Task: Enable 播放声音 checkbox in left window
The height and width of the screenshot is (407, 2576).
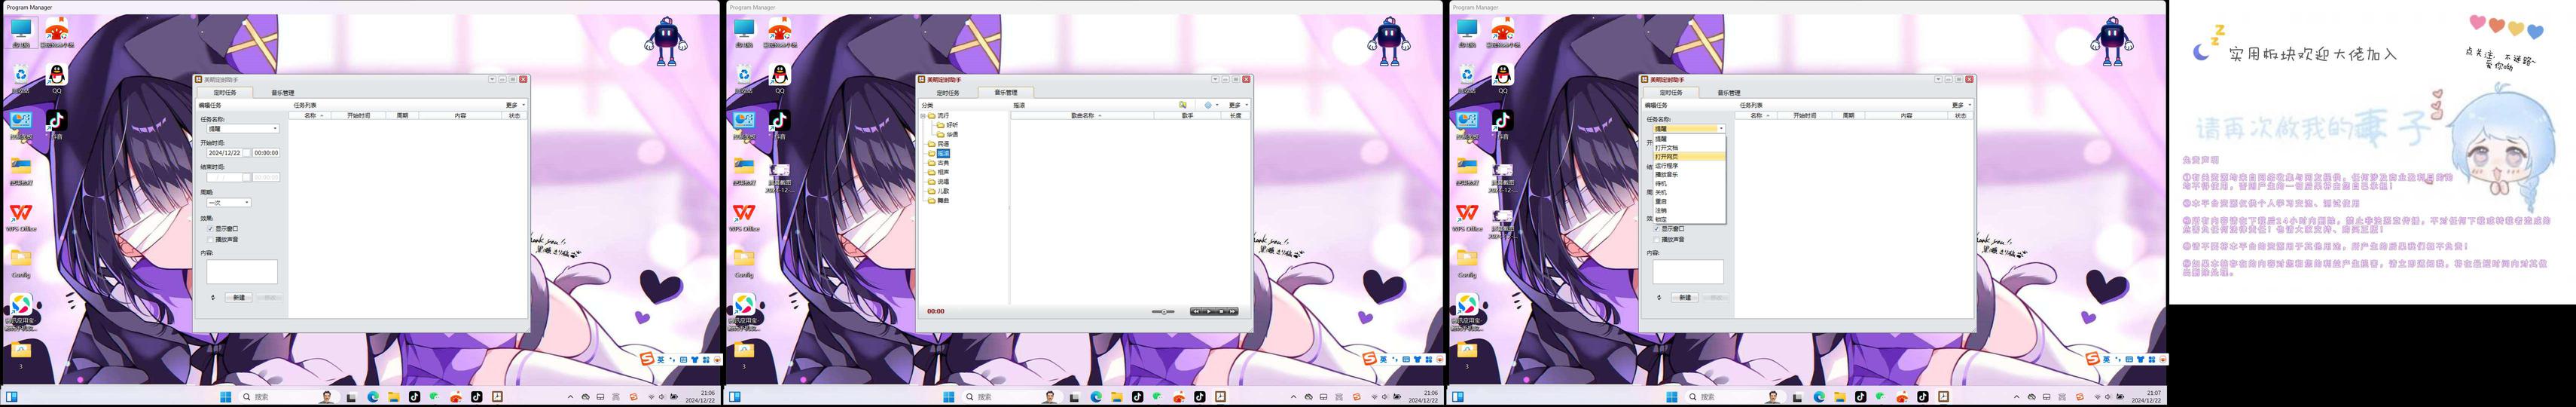Action: (209, 239)
